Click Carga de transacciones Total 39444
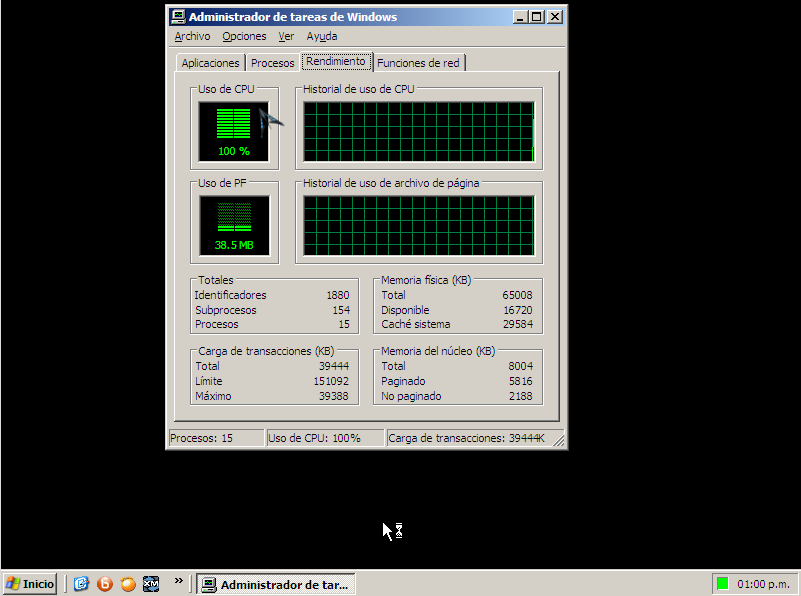The image size is (801, 596). click(x=334, y=366)
